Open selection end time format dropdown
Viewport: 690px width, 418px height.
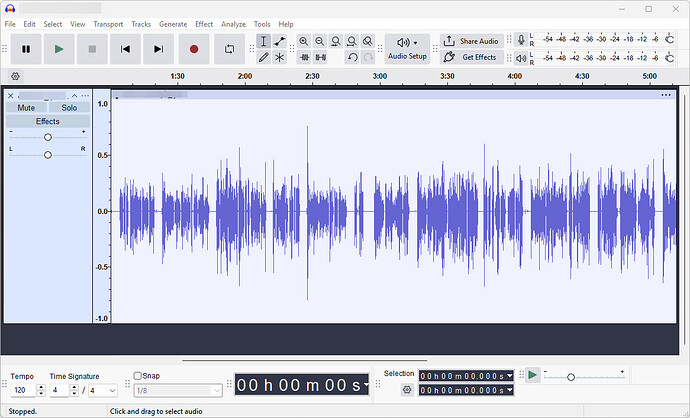(510, 390)
